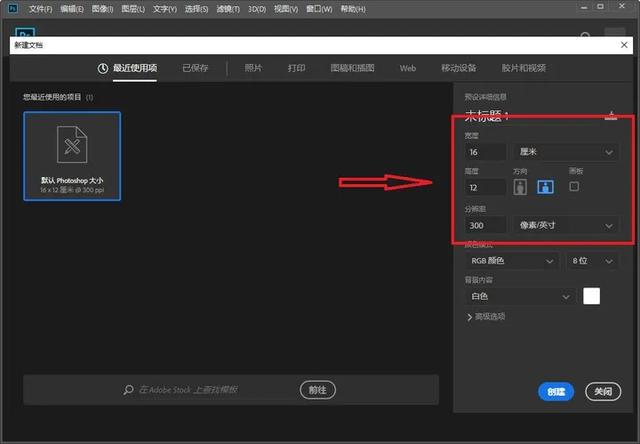This screenshot has height=444, width=640.
Task: Close the 新建文档 dialog with X
Action: click(624, 45)
